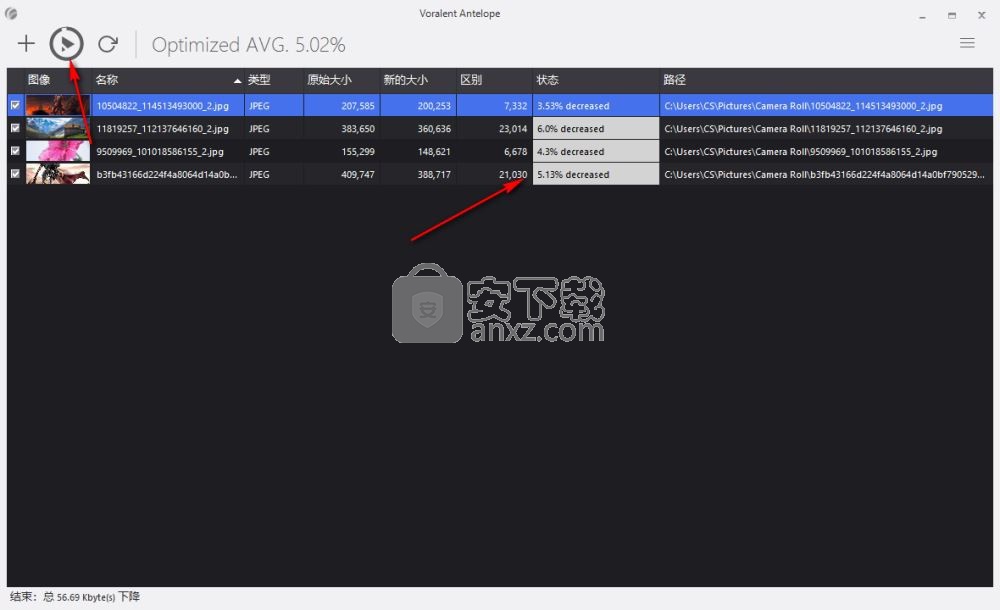Image resolution: width=1000 pixels, height=610 pixels.
Task: Click the path containing b3fb43166d224f4a8064d14a0bf790529
Action: click(x=824, y=175)
